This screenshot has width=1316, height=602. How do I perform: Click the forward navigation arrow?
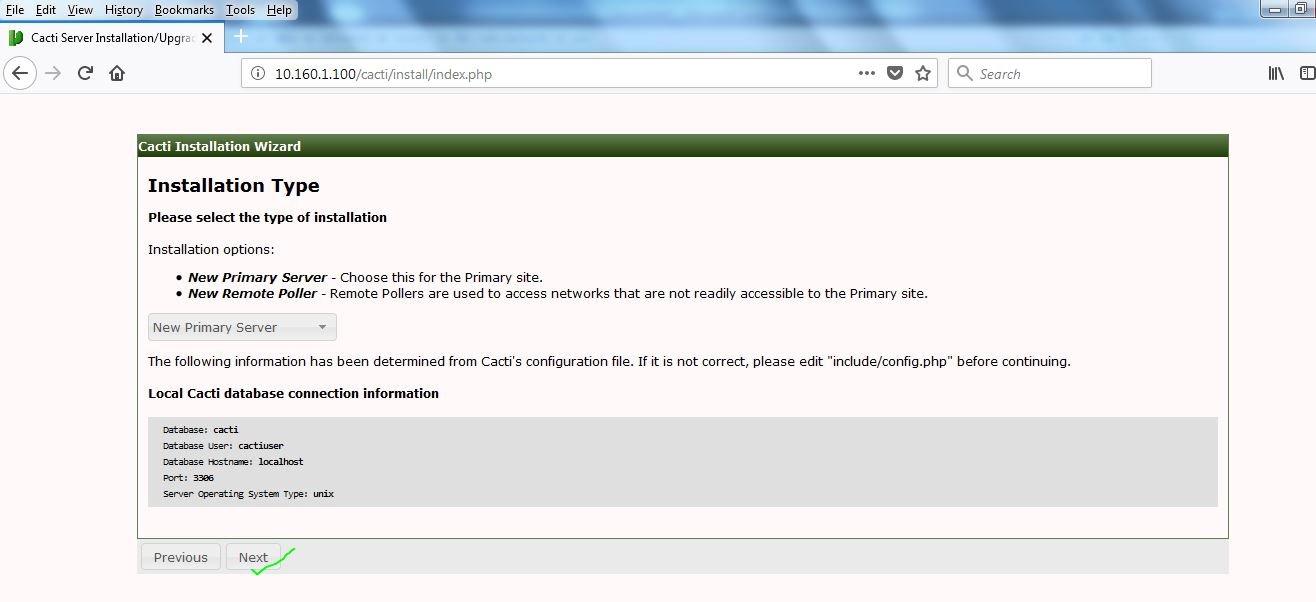pyautogui.click(x=52, y=72)
